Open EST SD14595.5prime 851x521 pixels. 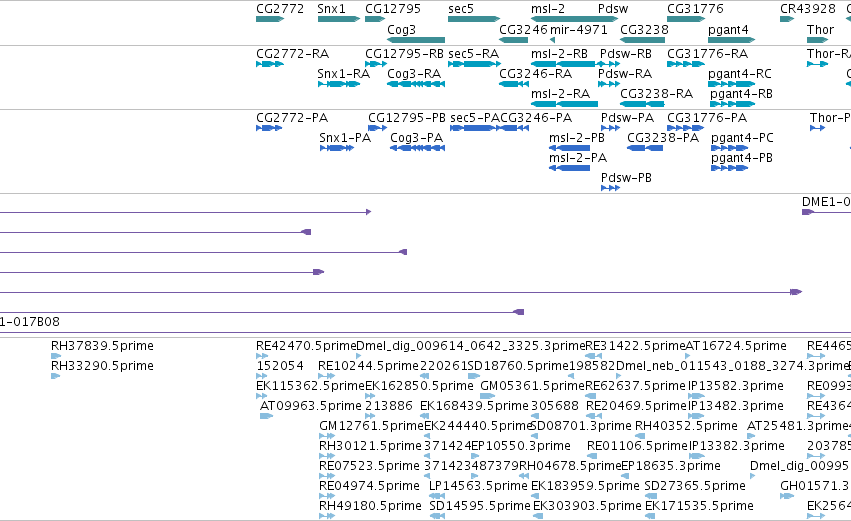(x=480, y=506)
